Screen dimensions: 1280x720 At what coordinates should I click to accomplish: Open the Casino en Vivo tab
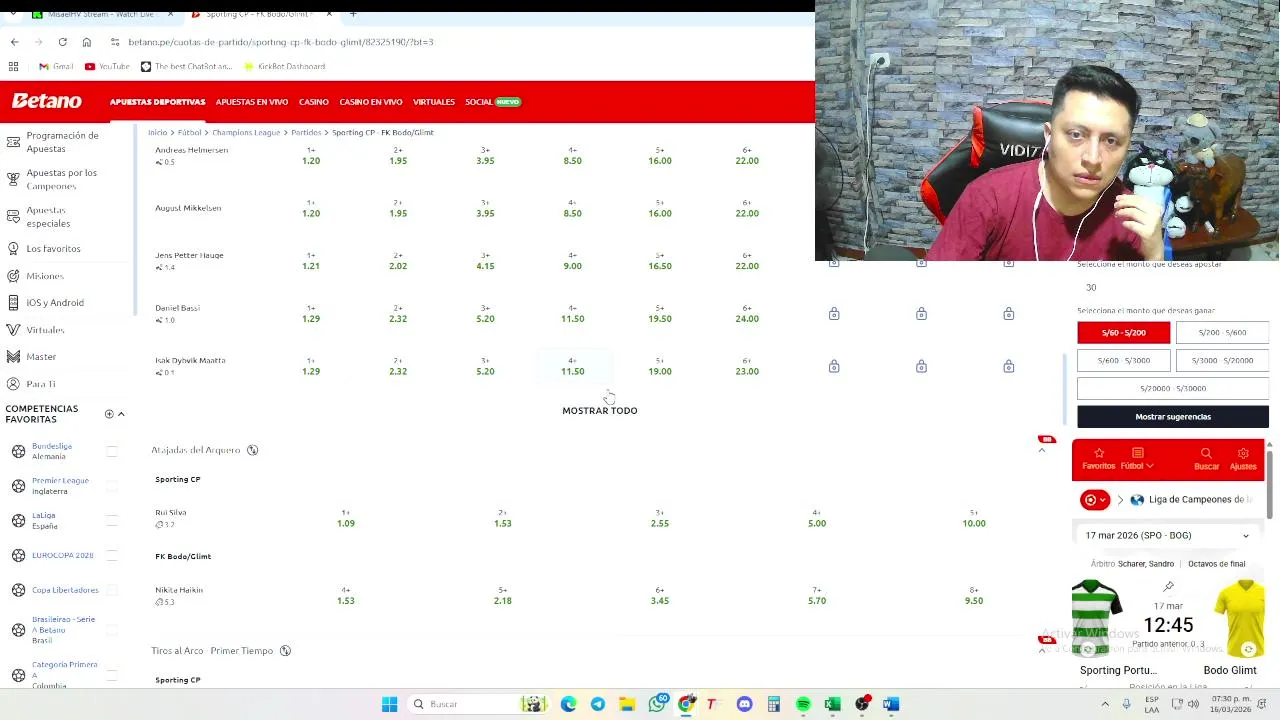[370, 102]
